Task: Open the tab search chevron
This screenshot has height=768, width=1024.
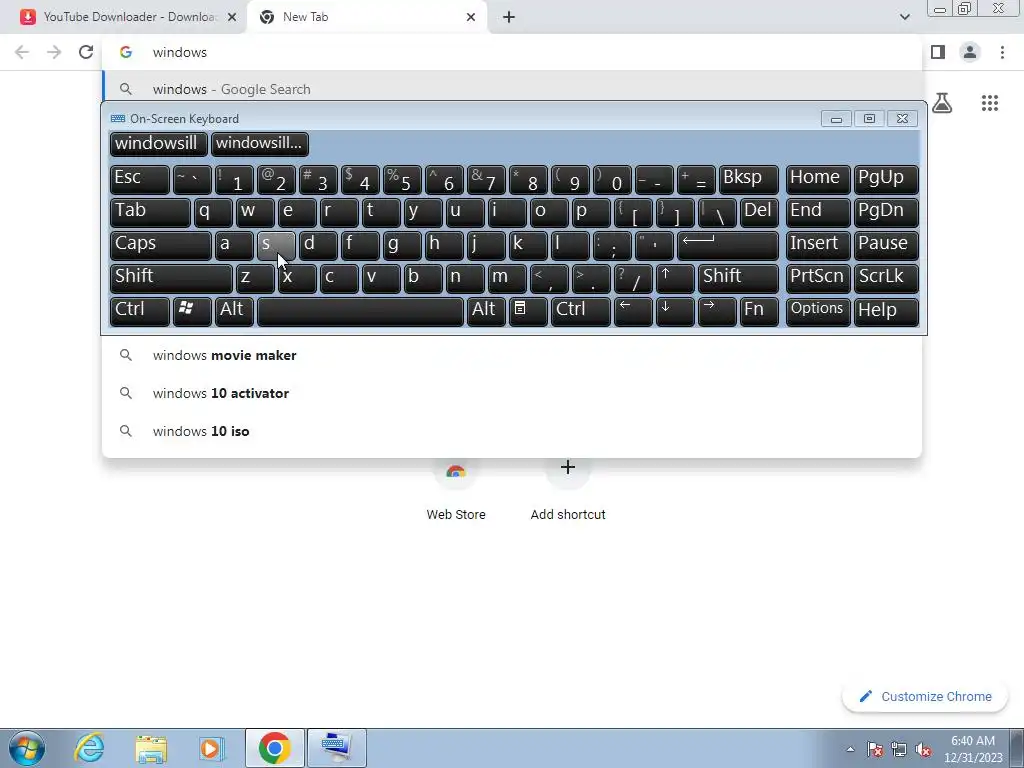Action: click(x=904, y=17)
